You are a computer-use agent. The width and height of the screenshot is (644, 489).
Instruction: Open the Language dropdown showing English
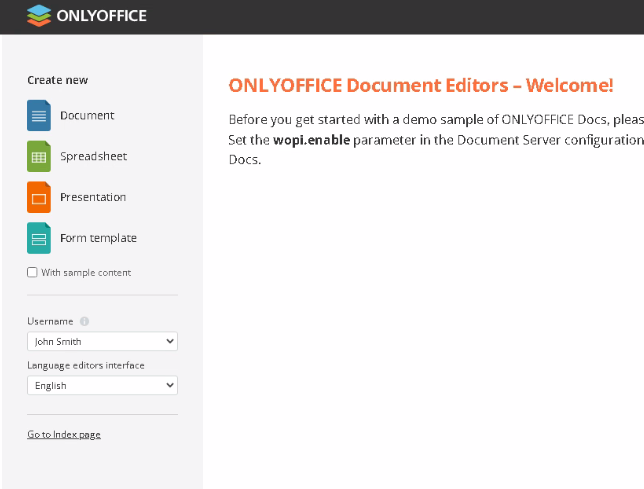tap(102, 385)
